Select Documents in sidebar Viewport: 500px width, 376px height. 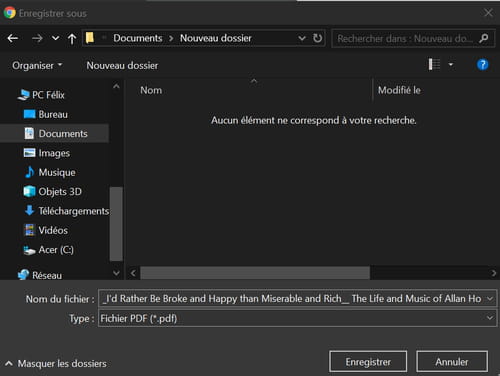[x=55, y=134]
